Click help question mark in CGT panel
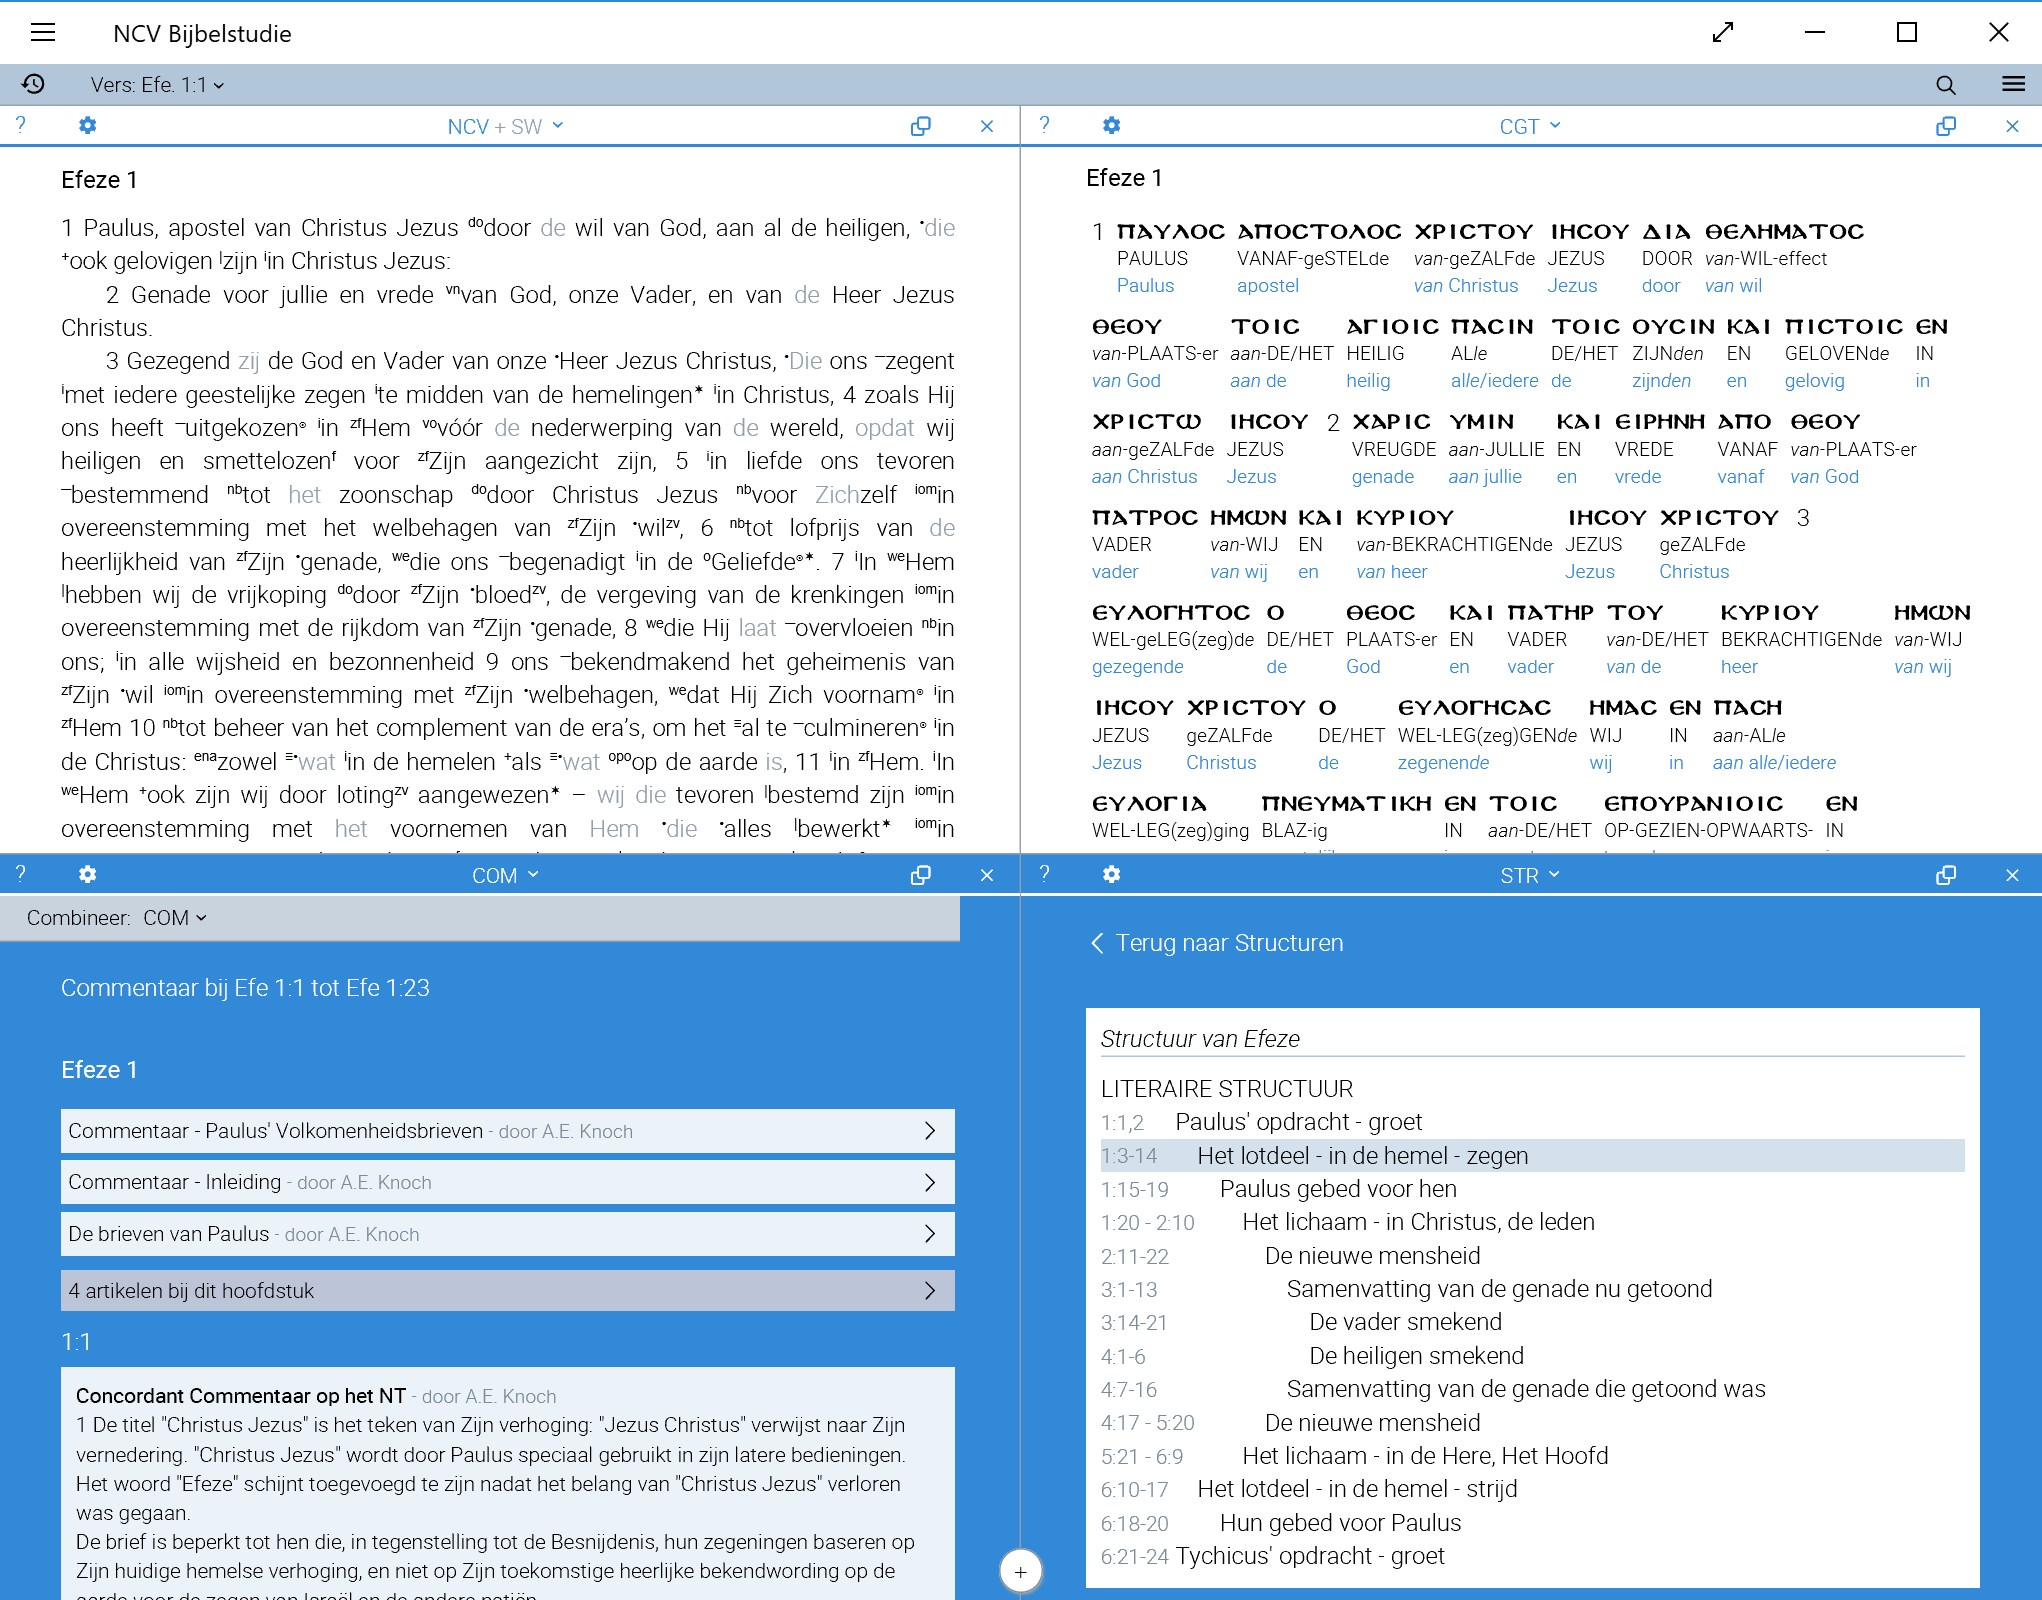2042x1600 pixels. (1044, 125)
